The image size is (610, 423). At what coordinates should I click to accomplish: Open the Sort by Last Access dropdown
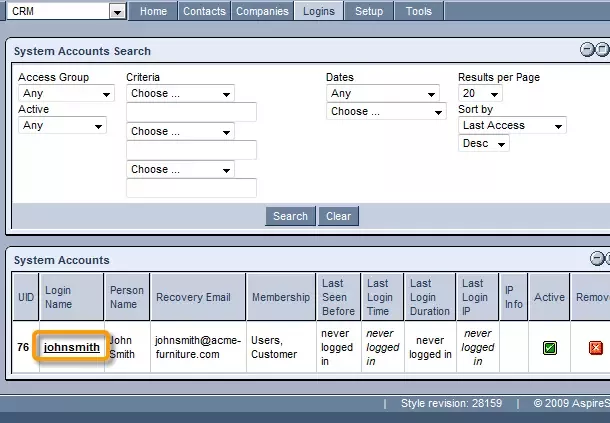512,125
